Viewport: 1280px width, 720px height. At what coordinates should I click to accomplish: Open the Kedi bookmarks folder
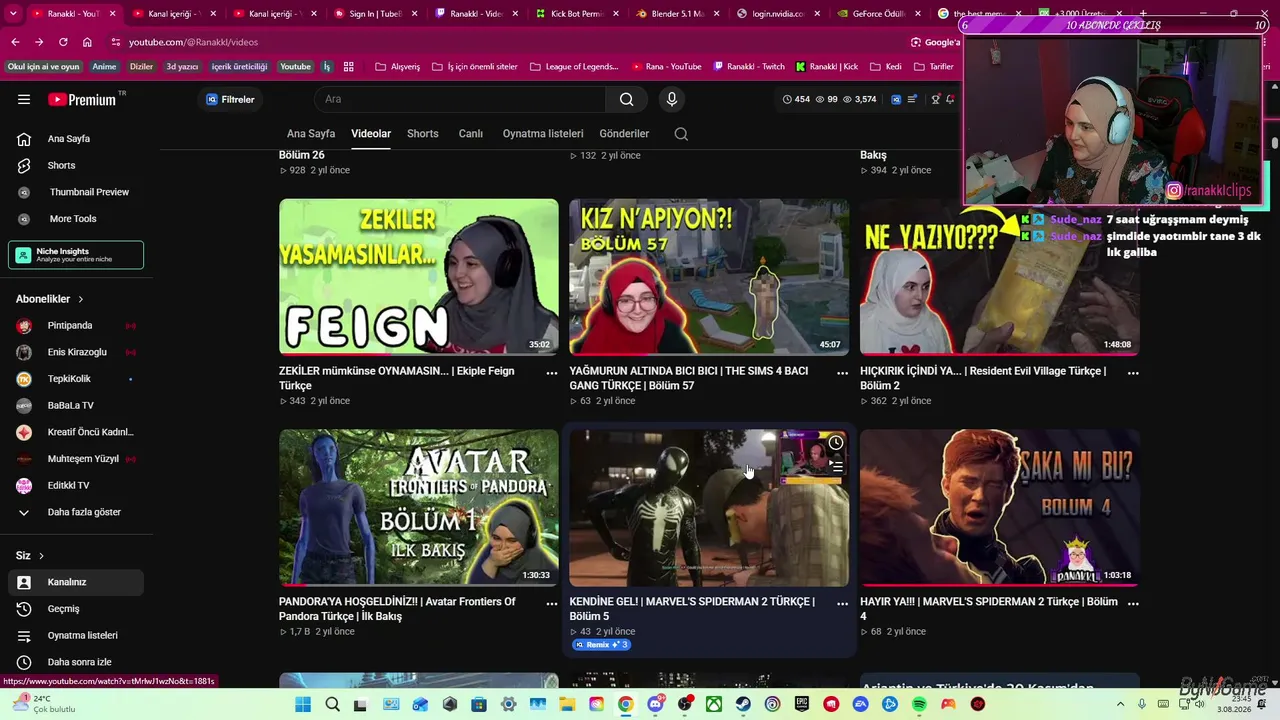click(x=886, y=66)
